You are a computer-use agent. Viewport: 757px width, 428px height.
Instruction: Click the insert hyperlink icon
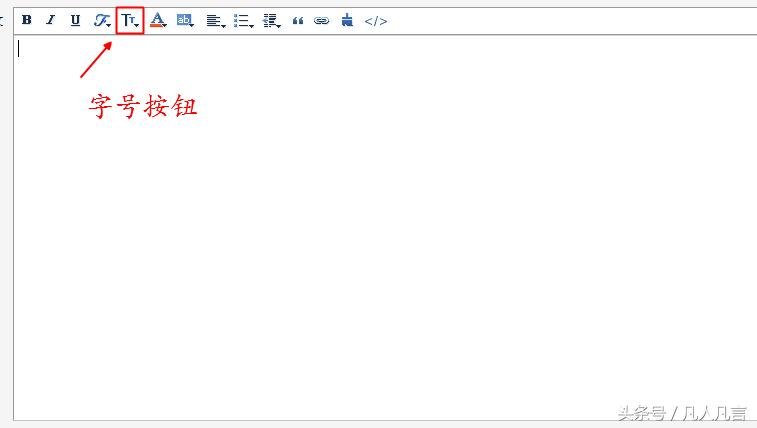(x=321, y=20)
